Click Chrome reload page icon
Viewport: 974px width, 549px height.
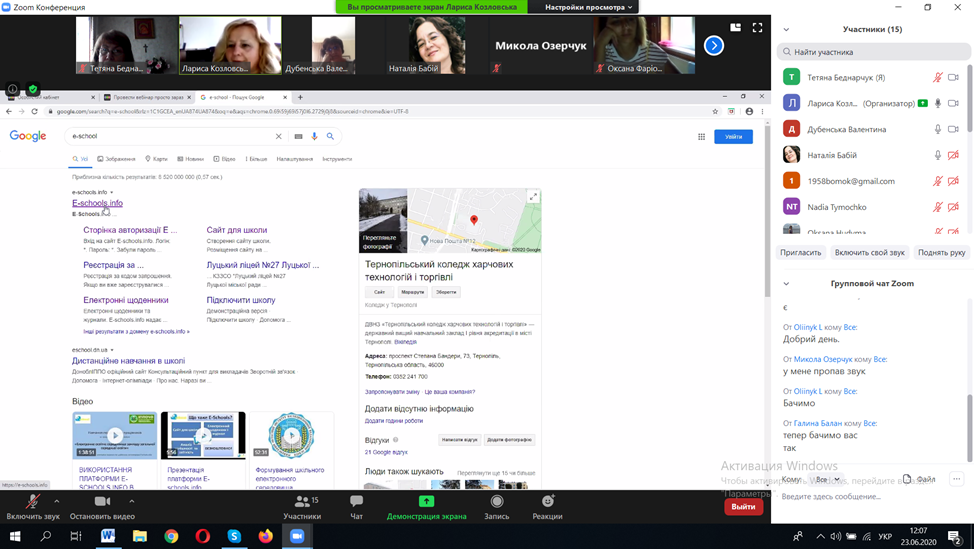click(35, 112)
